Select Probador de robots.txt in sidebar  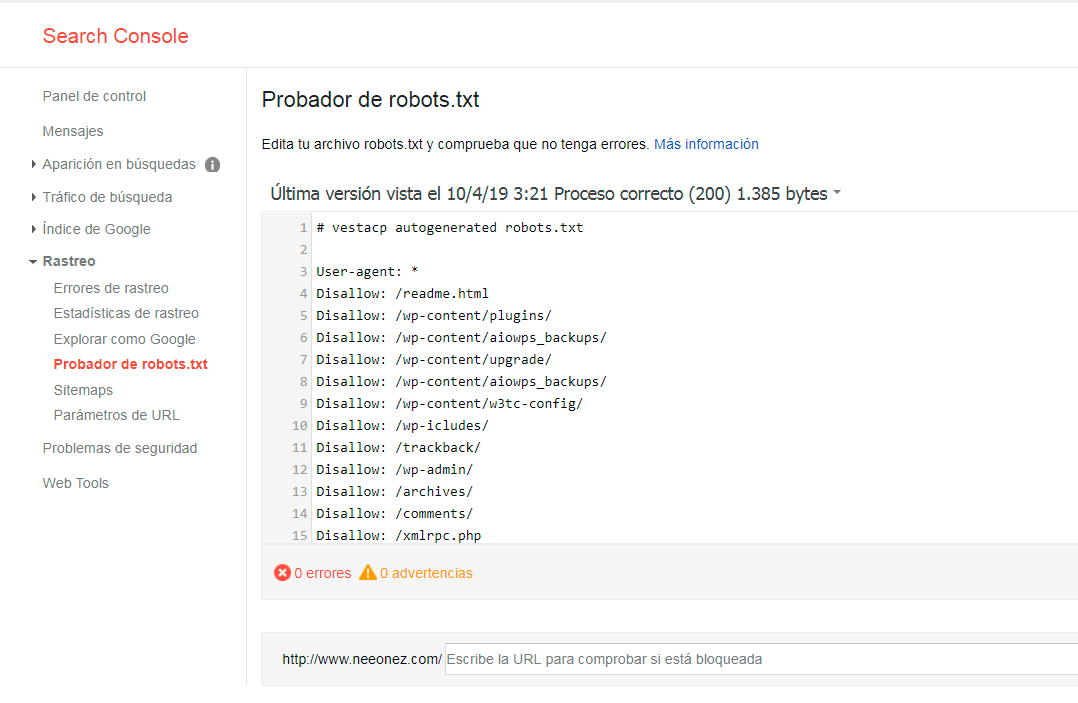pyautogui.click(x=131, y=364)
